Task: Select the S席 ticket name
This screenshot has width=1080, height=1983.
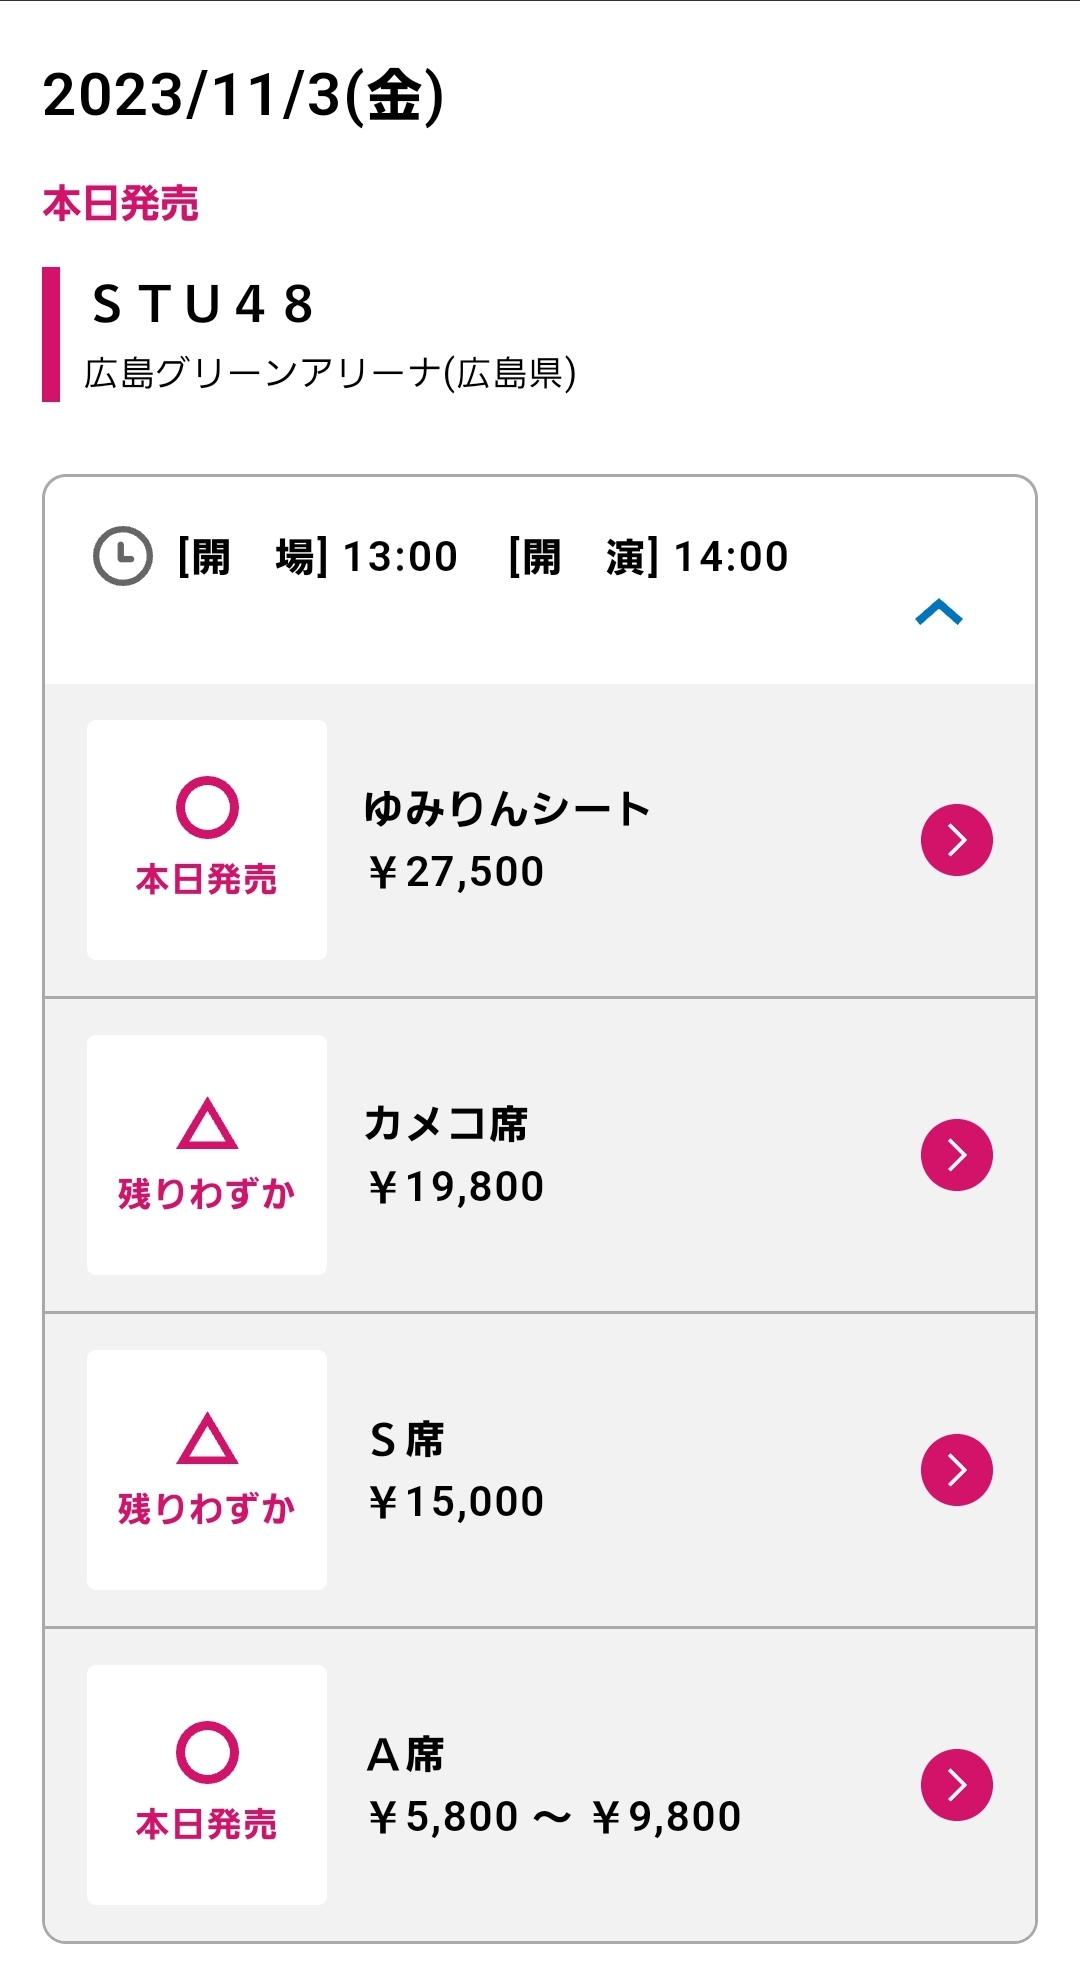Action: [407, 1440]
